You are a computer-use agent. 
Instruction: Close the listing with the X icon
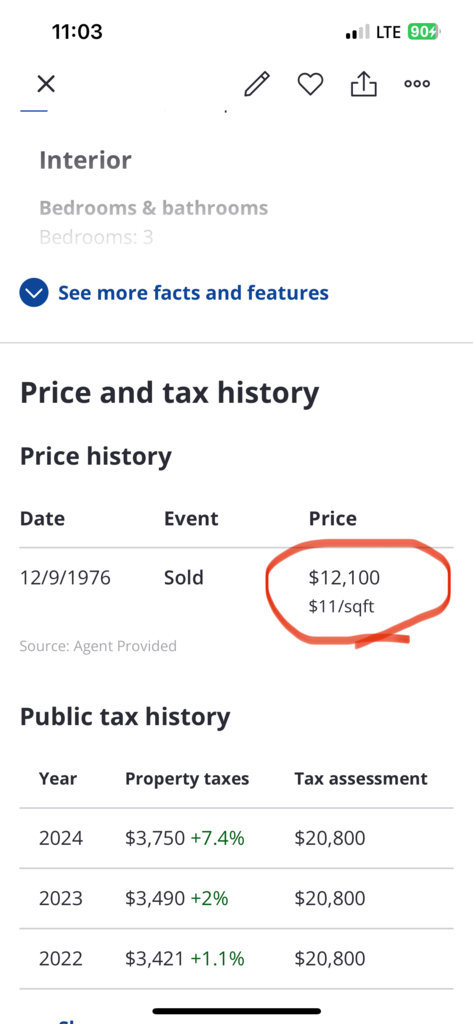[46, 84]
